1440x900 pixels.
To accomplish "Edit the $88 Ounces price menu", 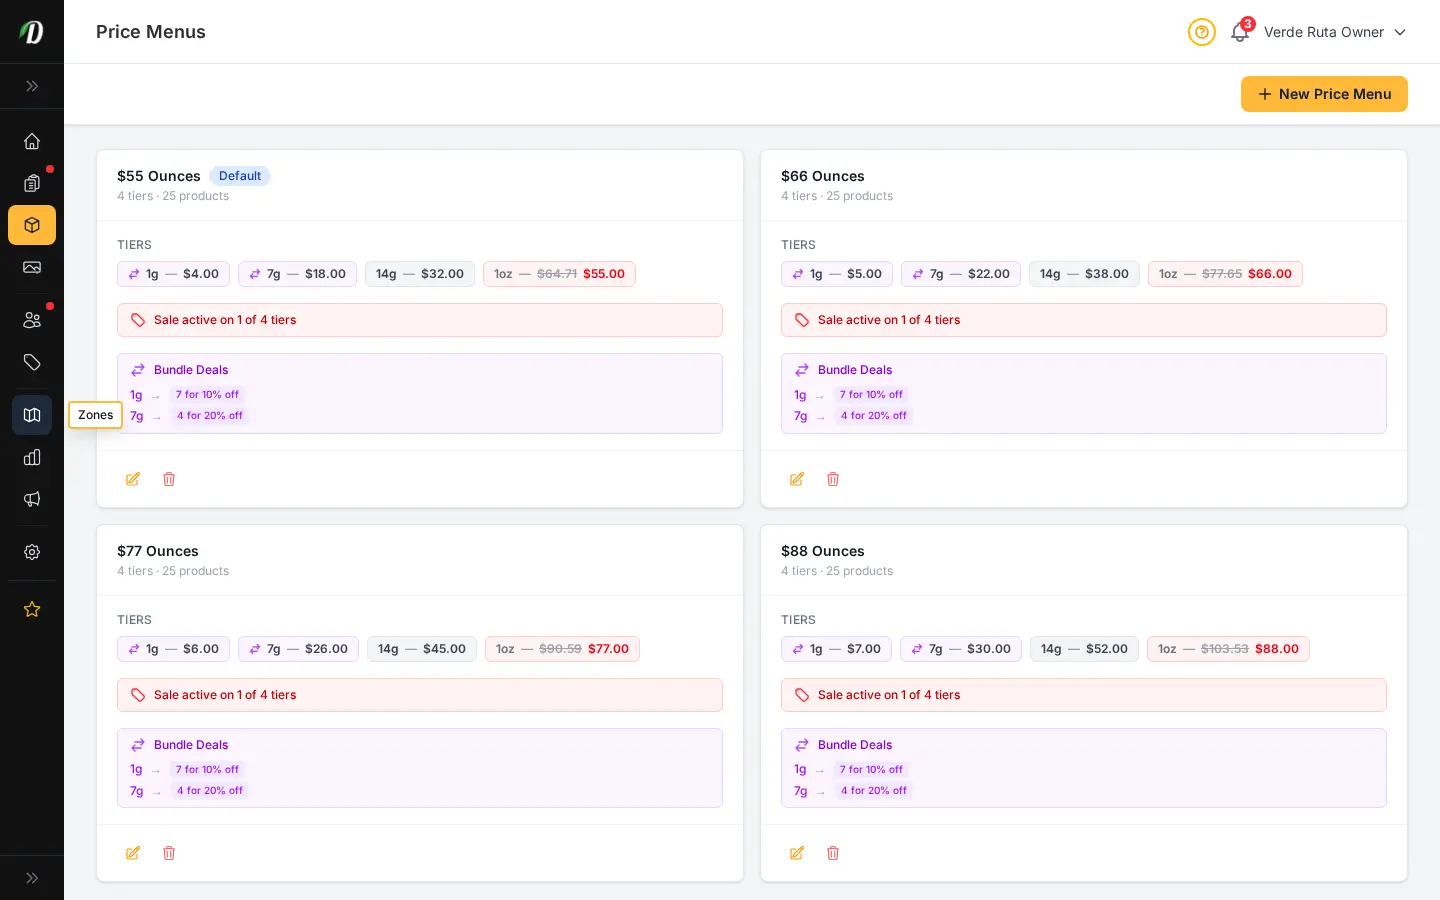I will [x=797, y=853].
